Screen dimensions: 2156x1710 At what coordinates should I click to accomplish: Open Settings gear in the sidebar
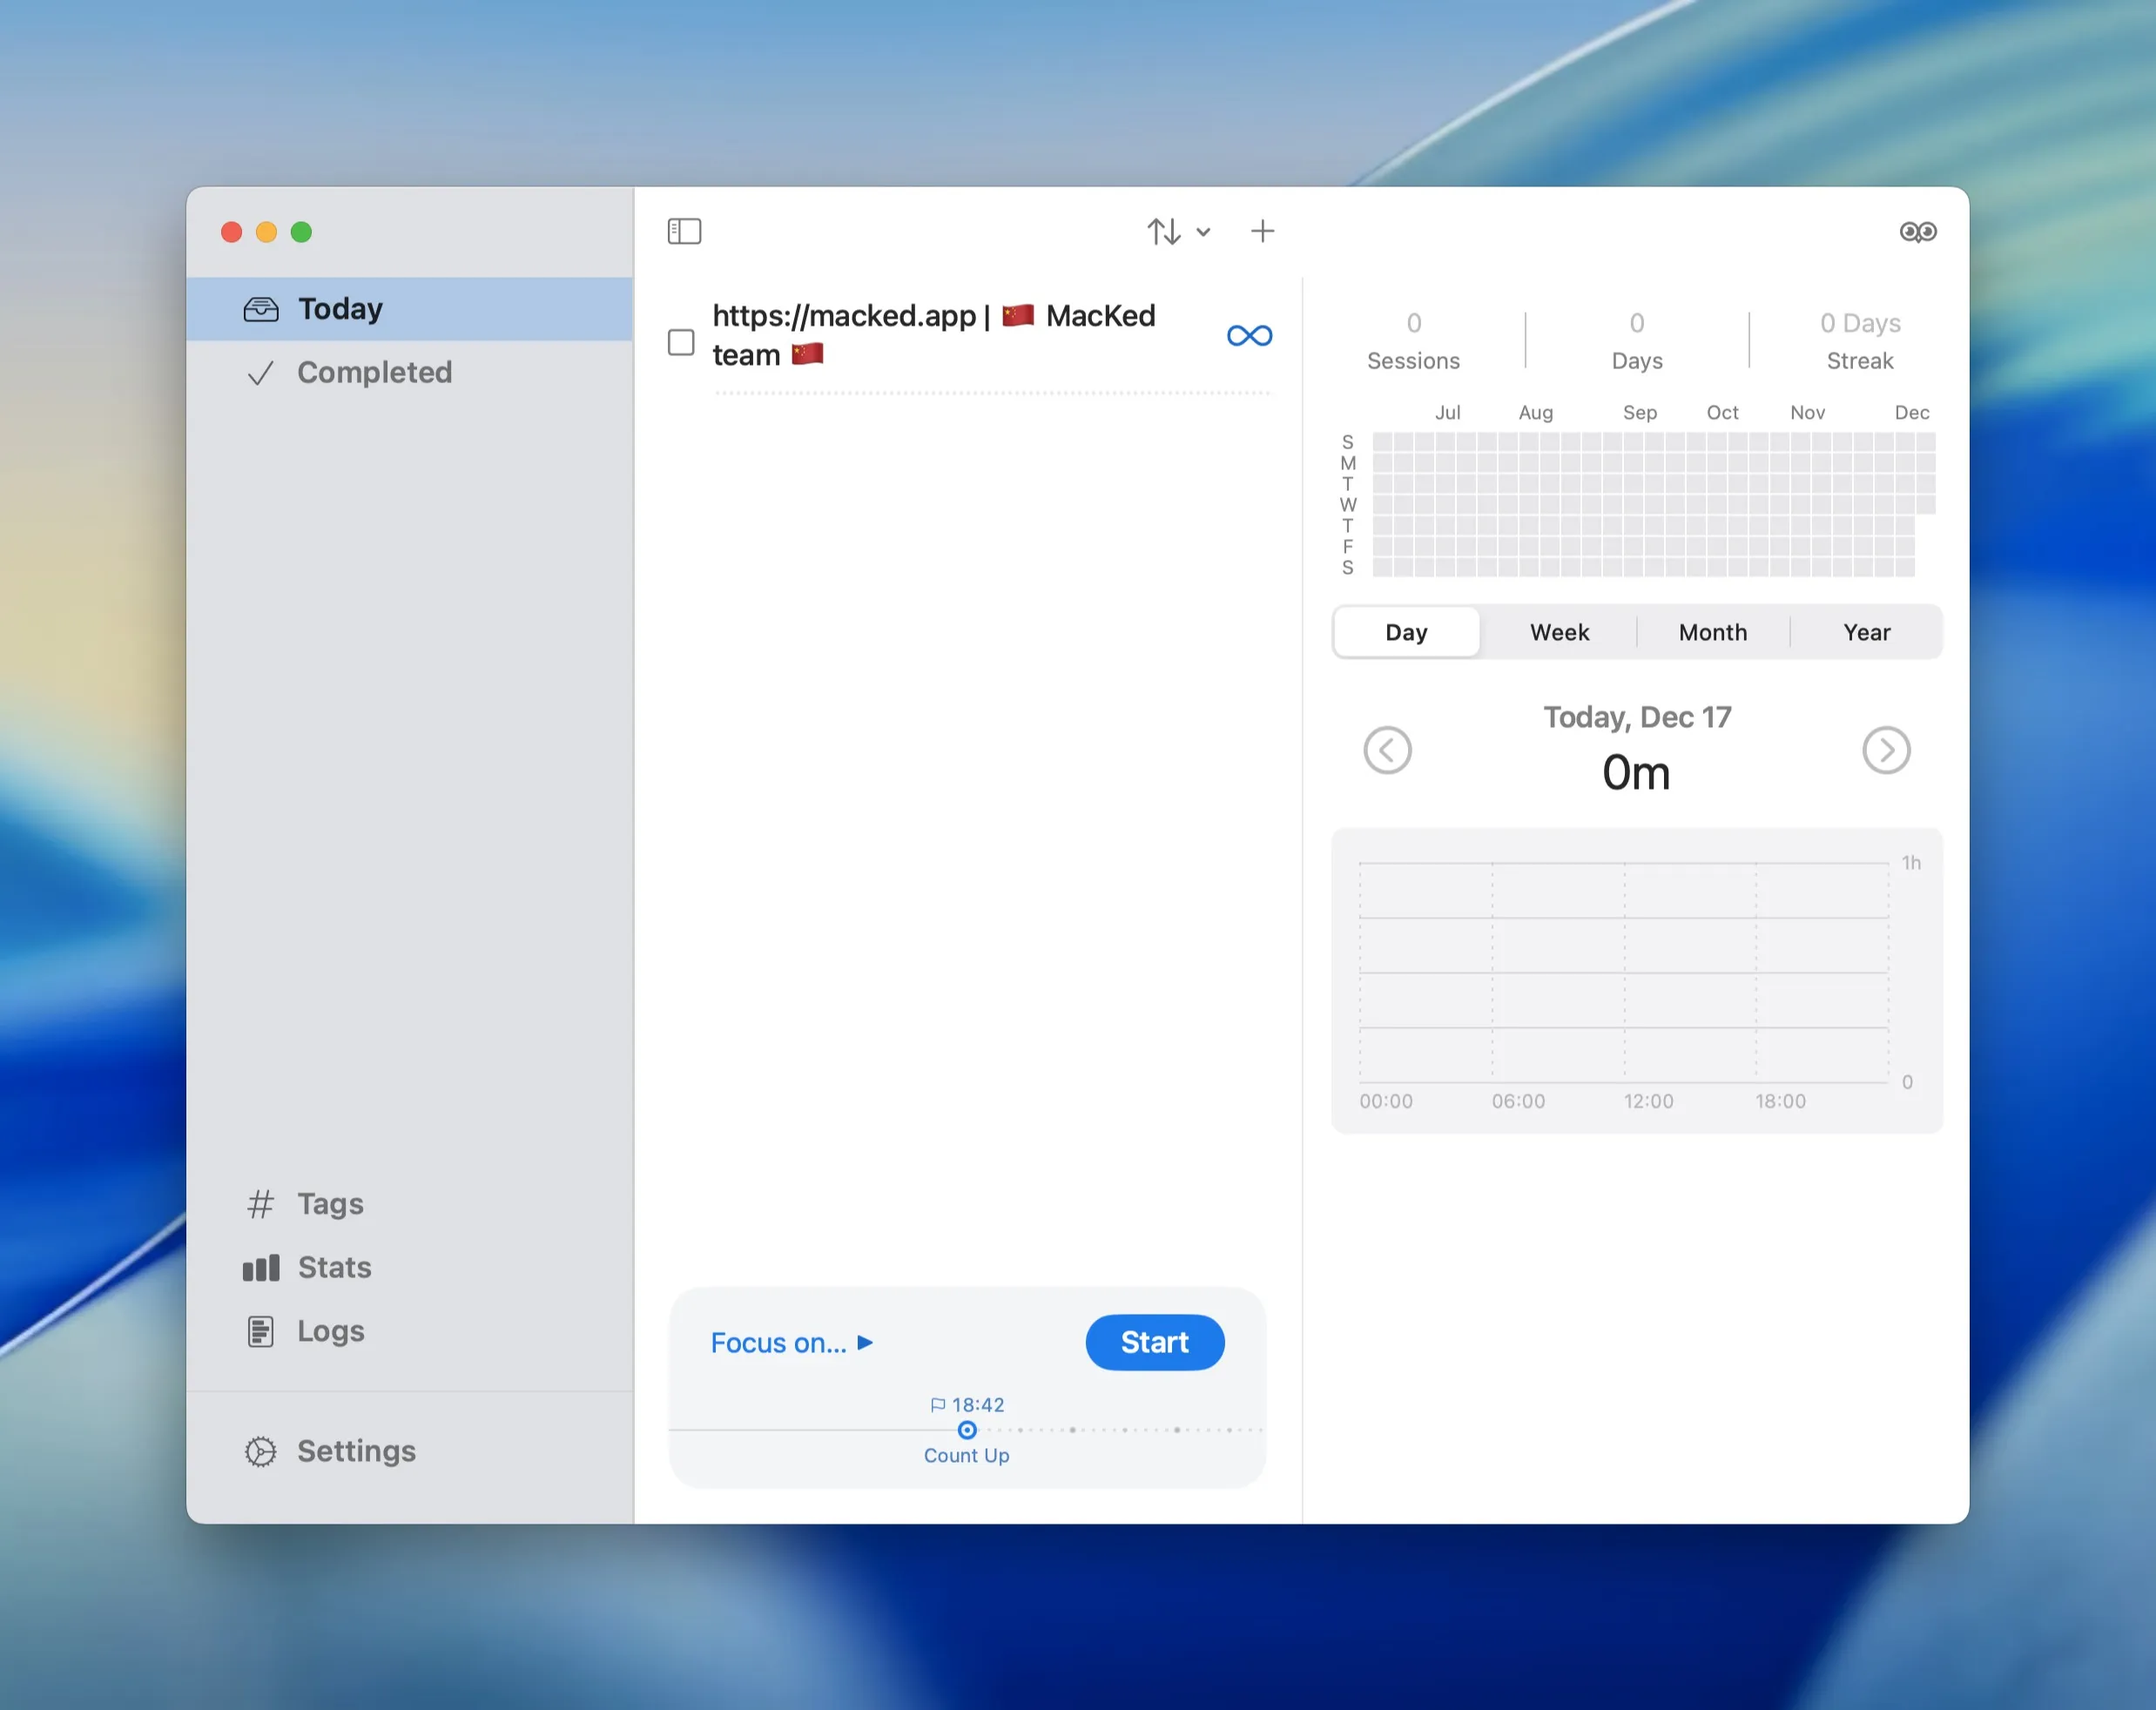point(261,1451)
